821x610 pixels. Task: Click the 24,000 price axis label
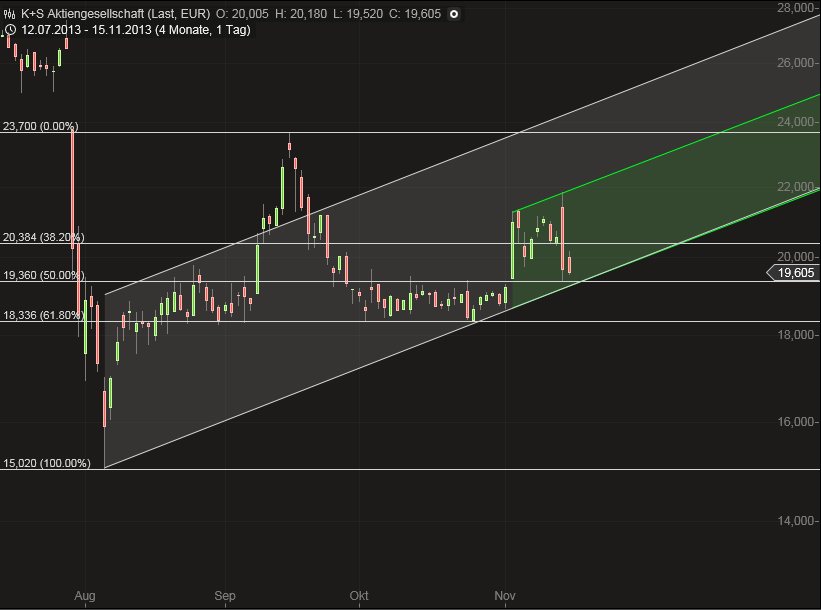pyautogui.click(x=797, y=121)
